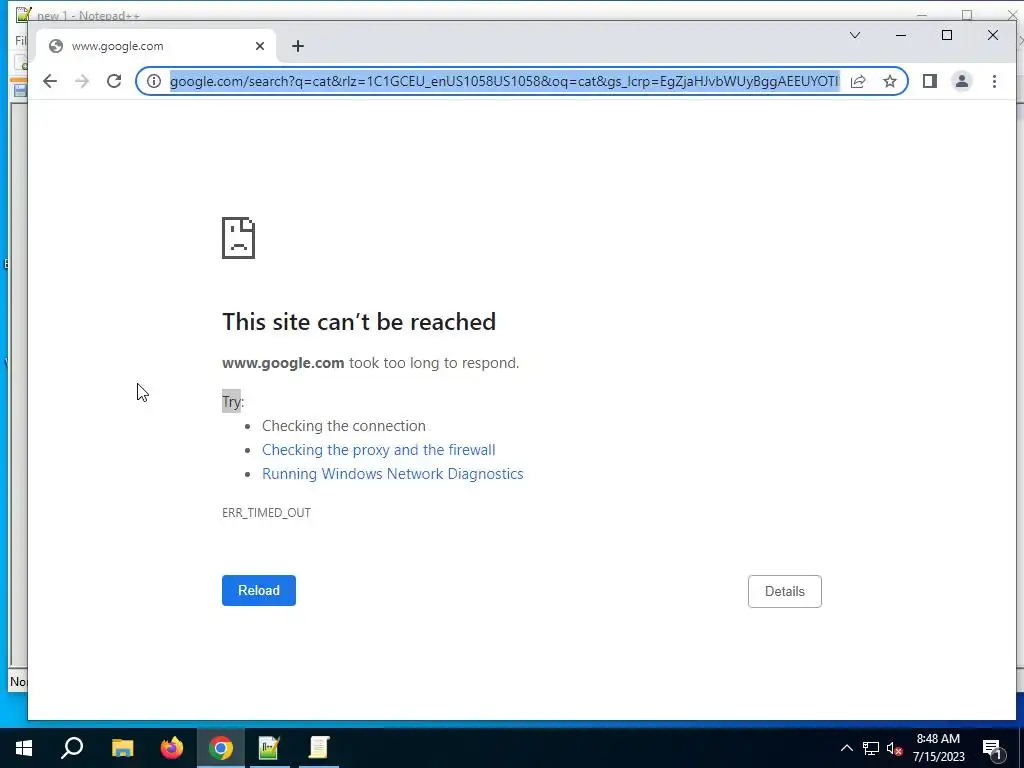The width and height of the screenshot is (1024, 768).
Task: Open a new tab with the plus button
Action: tap(298, 46)
